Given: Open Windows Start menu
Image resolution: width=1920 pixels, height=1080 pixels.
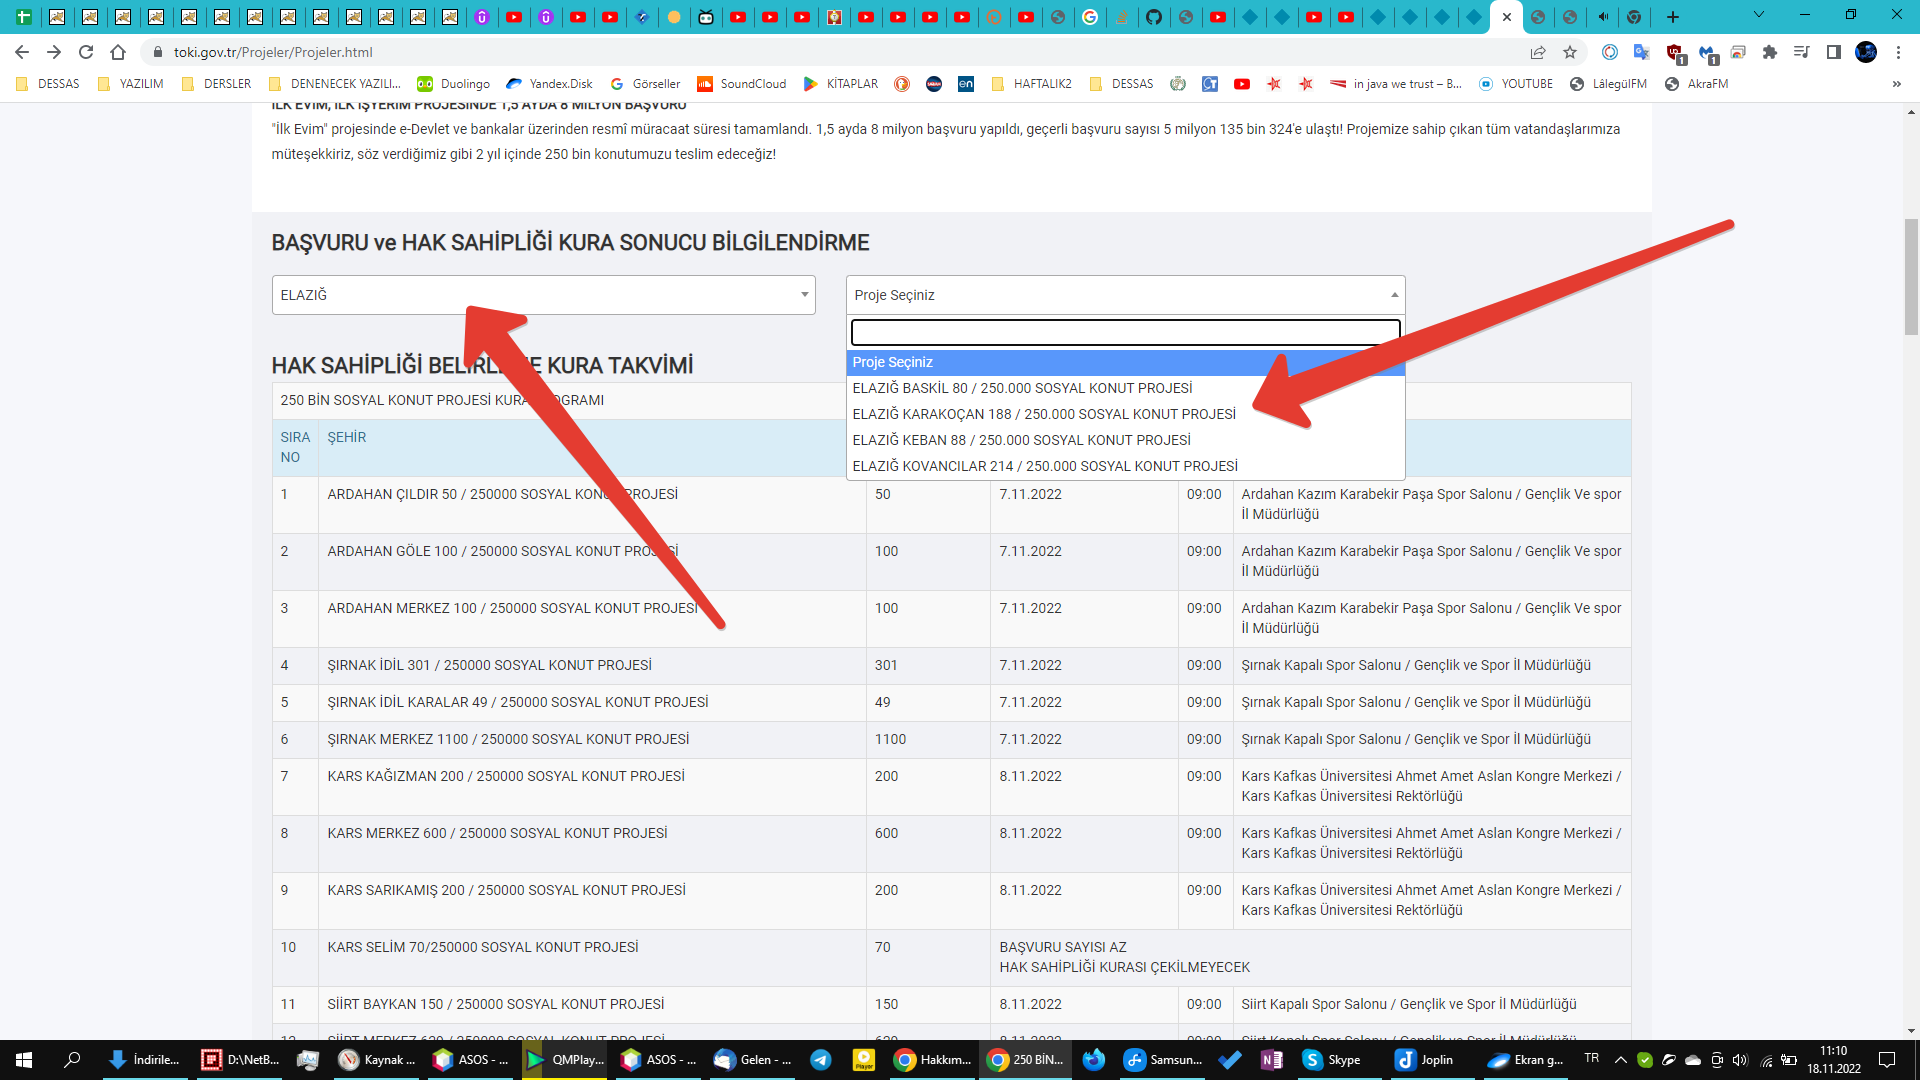Looking at the screenshot, I should (24, 1060).
